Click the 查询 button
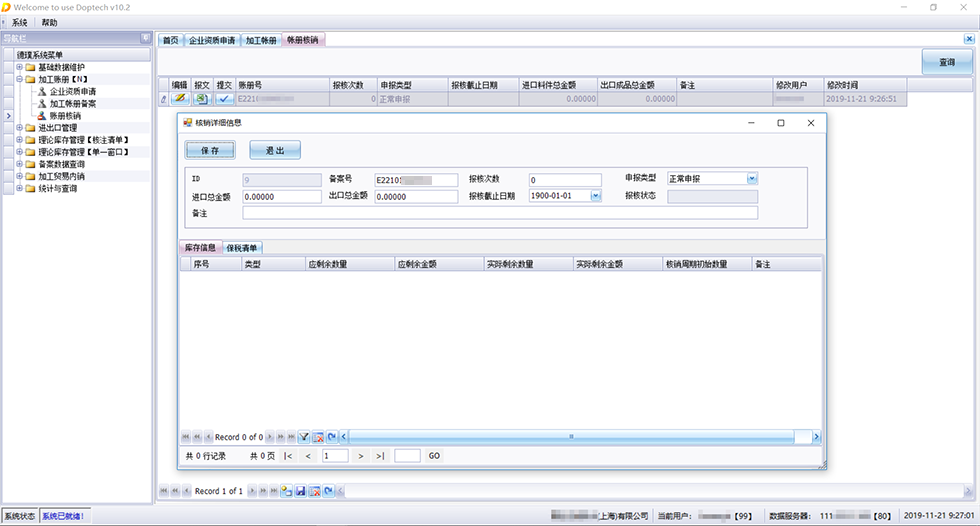Viewport: 980px width, 526px height. coord(947,62)
